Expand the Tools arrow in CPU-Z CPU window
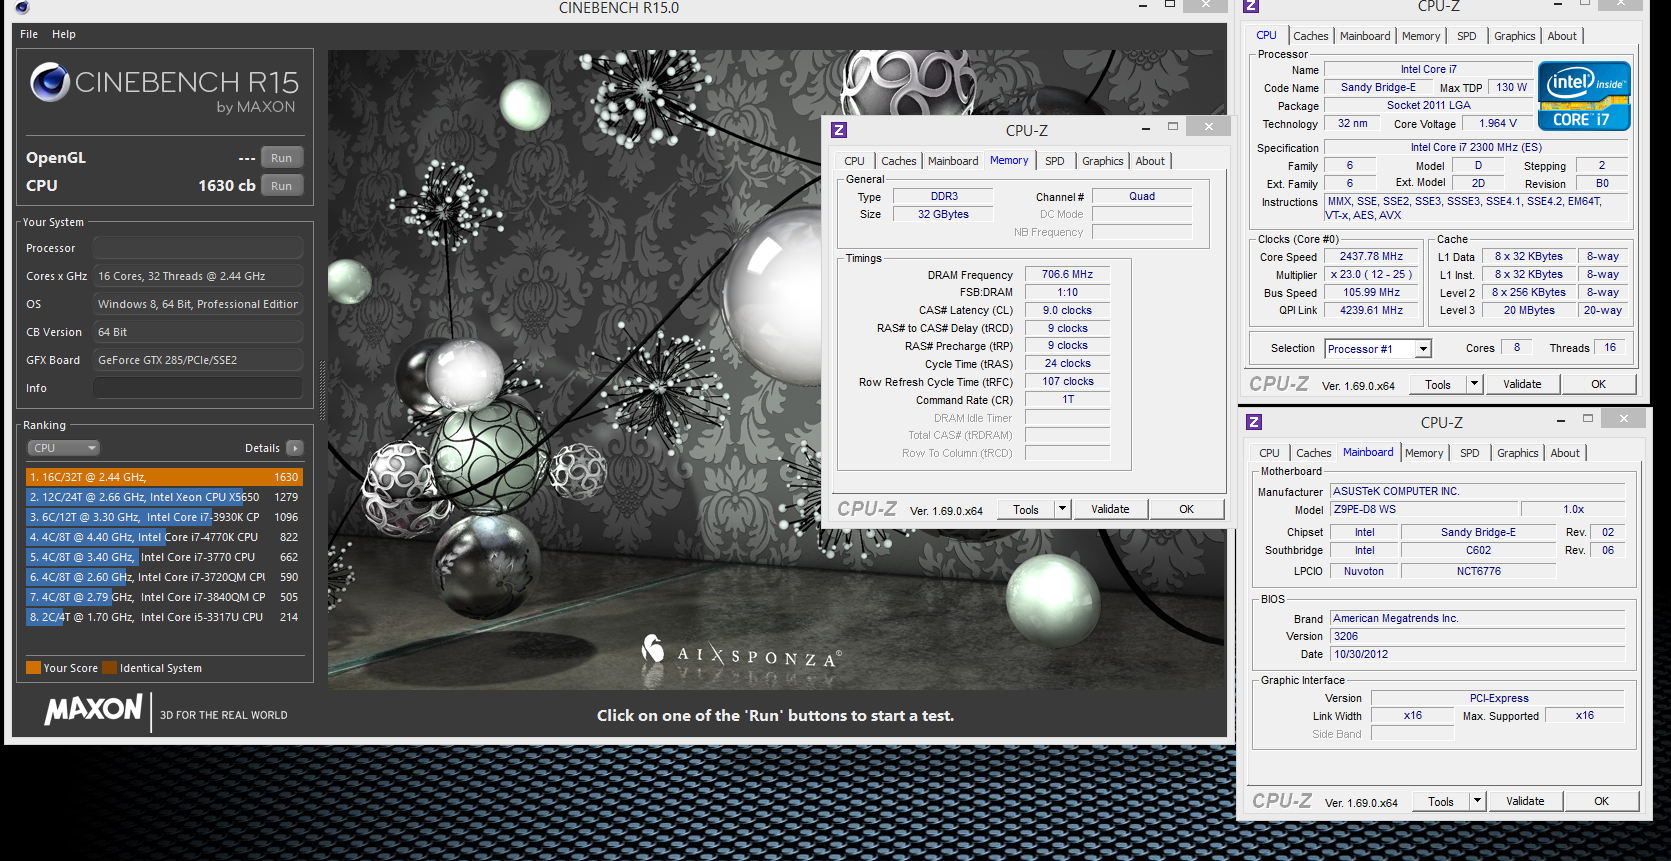 coord(1474,384)
